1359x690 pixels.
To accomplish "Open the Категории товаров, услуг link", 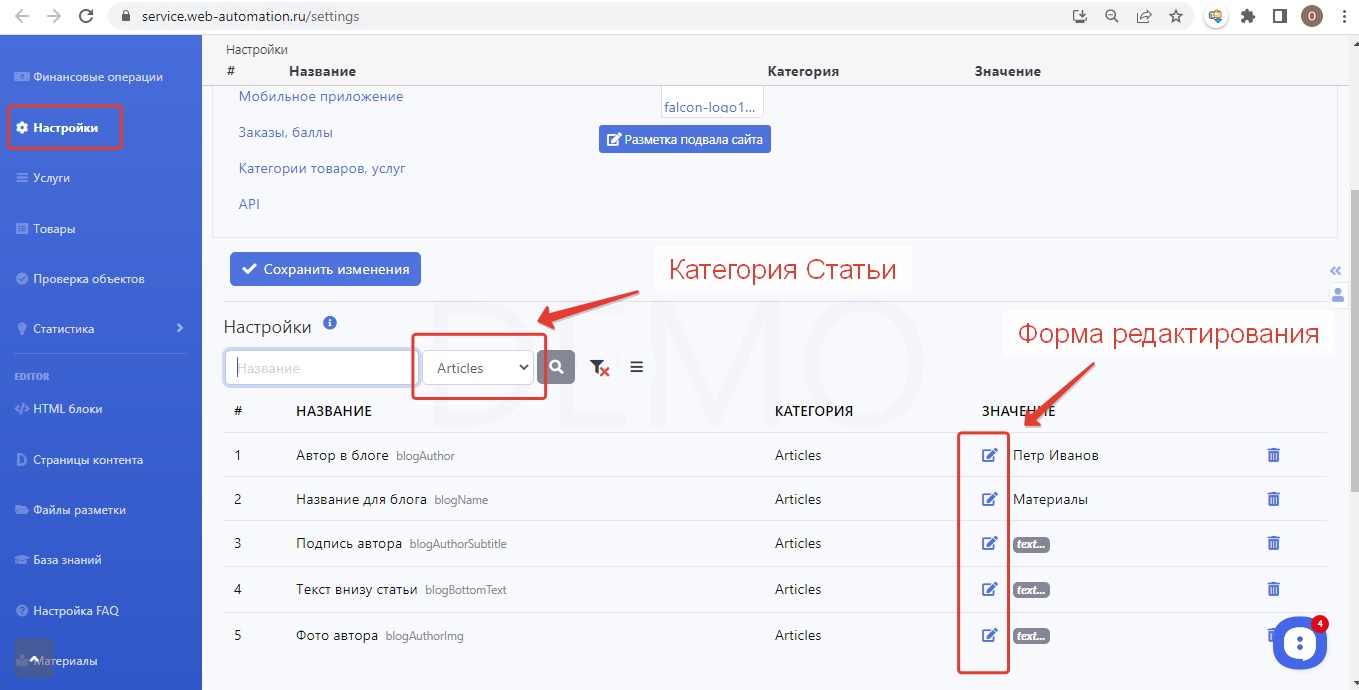I will coord(322,168).
